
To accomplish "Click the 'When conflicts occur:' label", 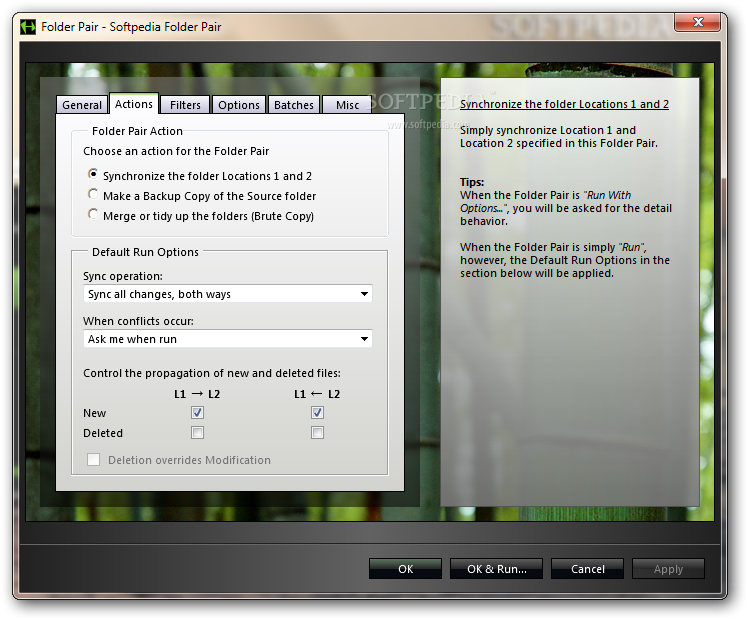I will pos(138,321).
